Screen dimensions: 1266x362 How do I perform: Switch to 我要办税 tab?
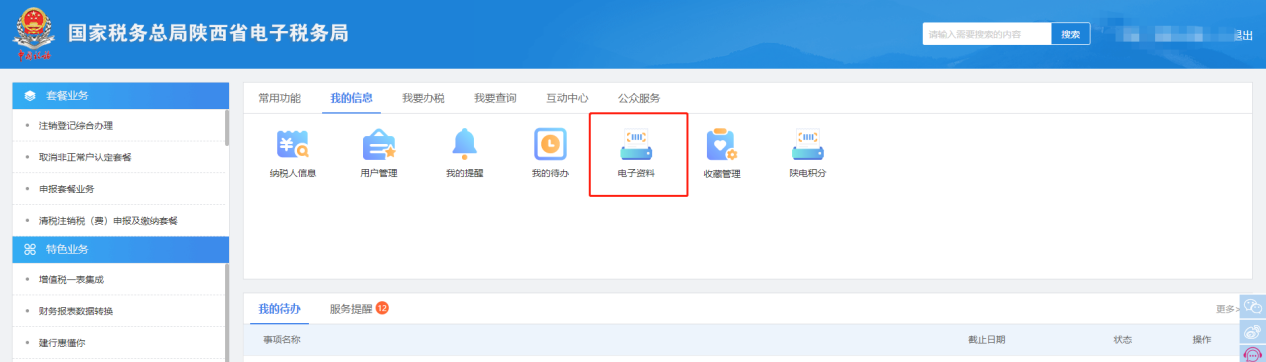click(423, 98)
